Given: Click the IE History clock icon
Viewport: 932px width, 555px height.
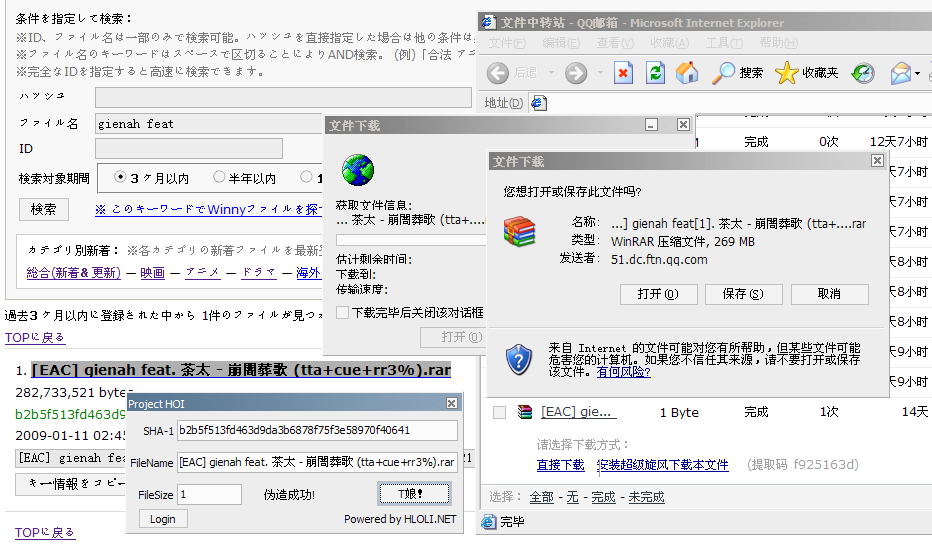Looking at the screenshot, I should (x=863, y=73).
